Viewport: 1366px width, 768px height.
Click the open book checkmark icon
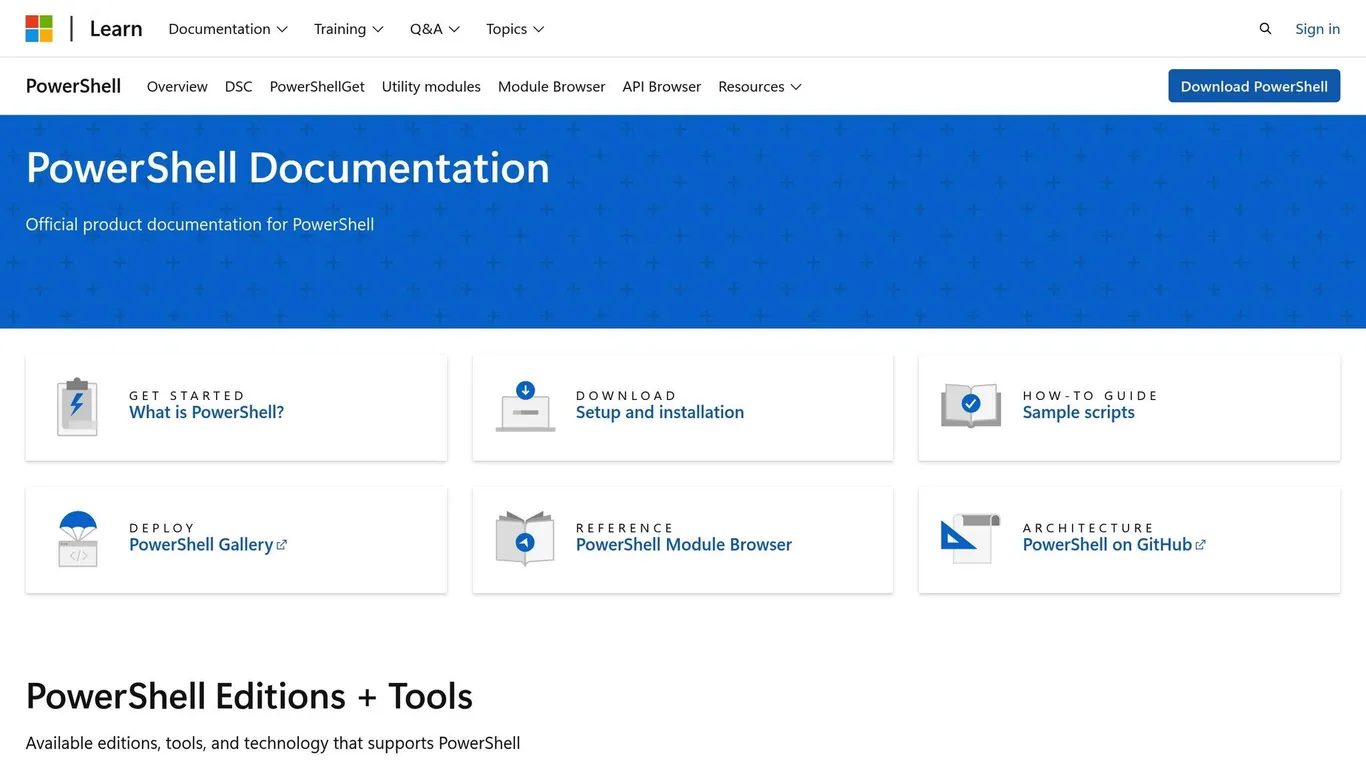click(971, 405)
